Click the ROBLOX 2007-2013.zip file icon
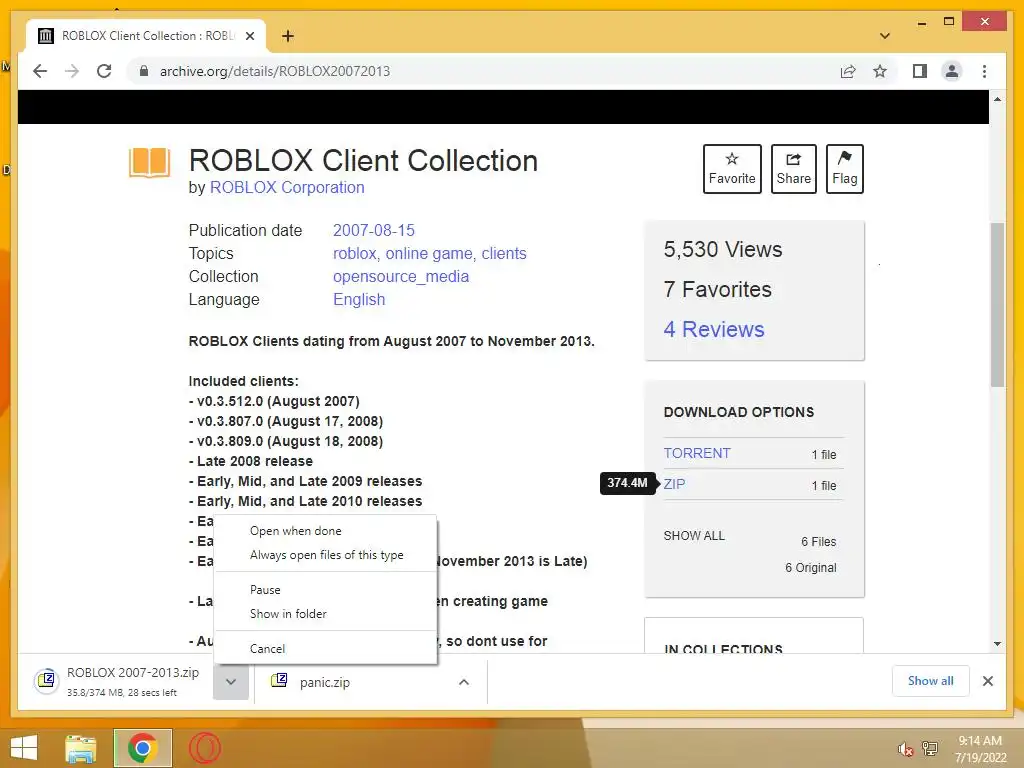 point(46,681)
